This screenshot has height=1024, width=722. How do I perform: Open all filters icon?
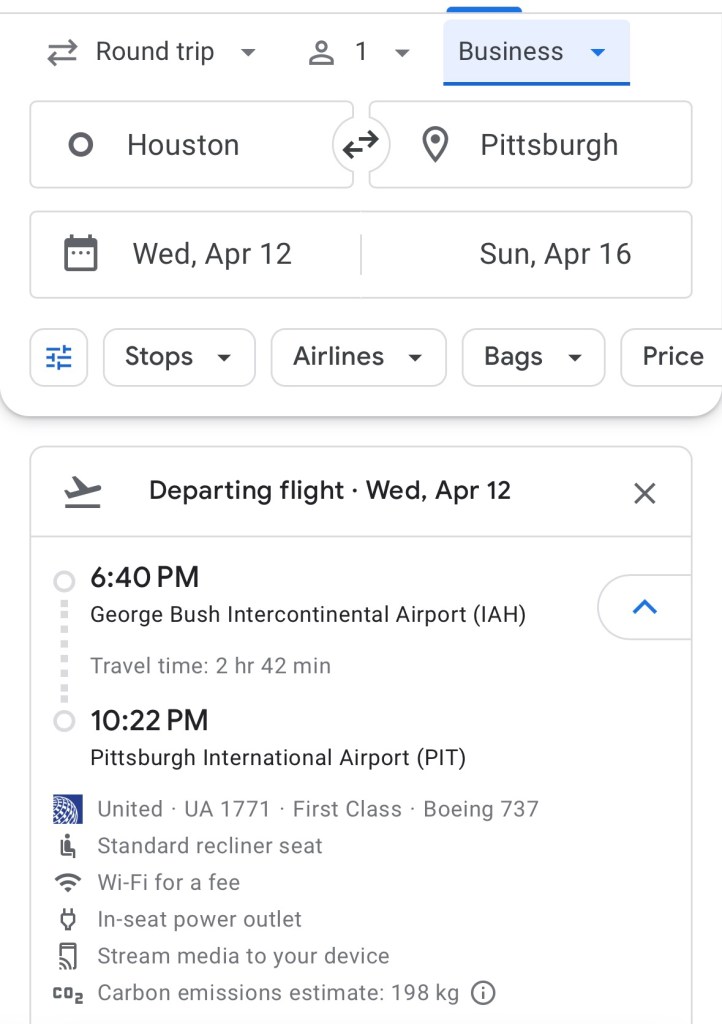(59, 357)
